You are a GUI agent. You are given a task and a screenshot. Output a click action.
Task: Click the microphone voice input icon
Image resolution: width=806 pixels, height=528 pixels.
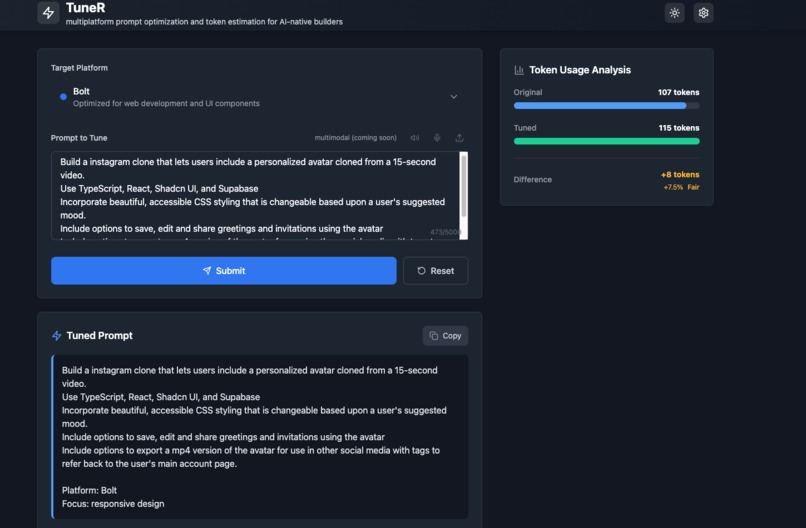(437, 138)
